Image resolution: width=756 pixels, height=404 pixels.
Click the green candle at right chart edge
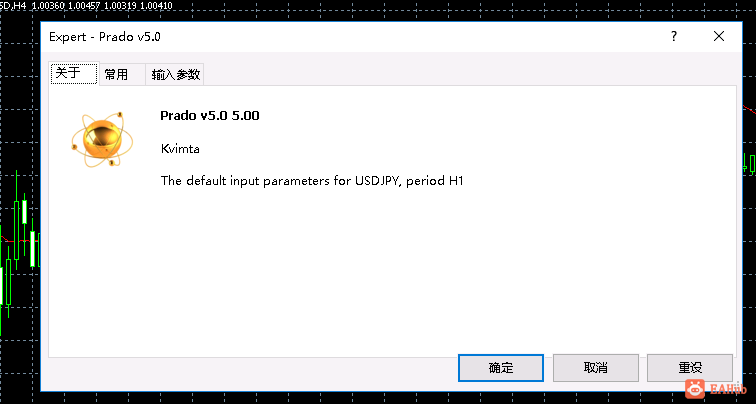click(752, 164)
